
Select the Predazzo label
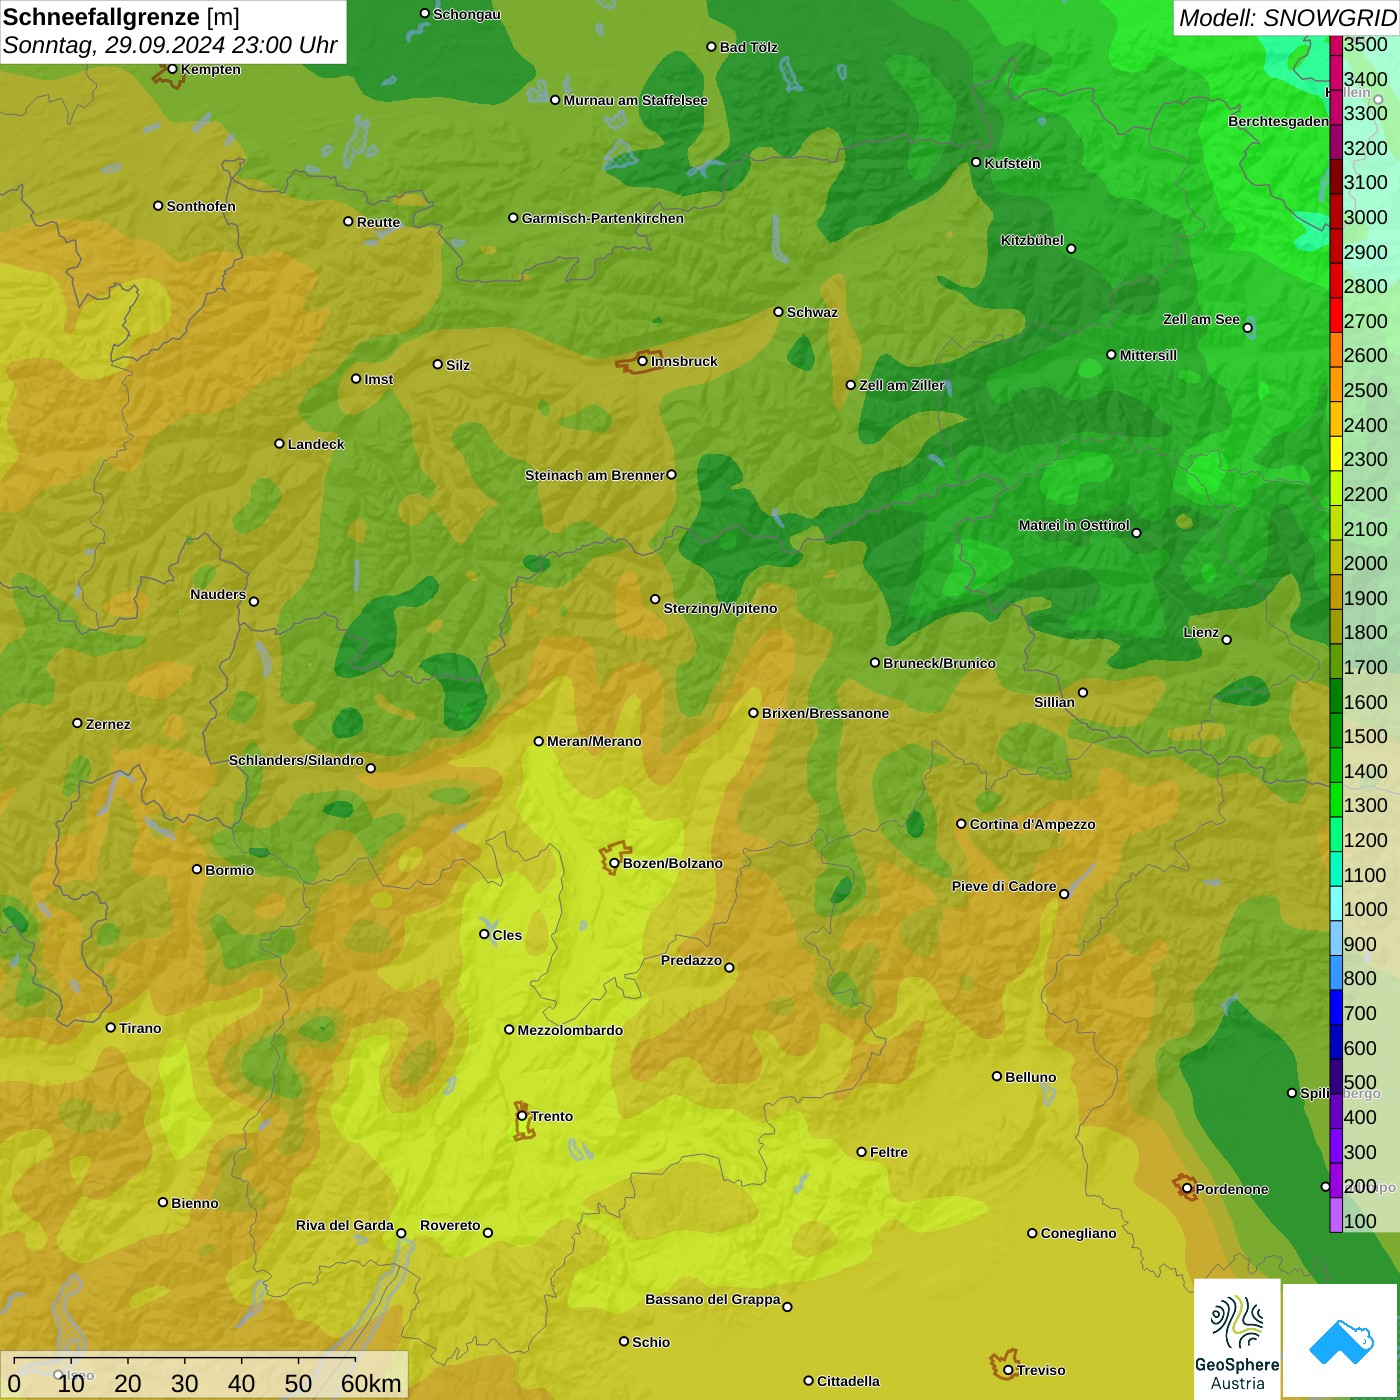(x=691, y=960)
